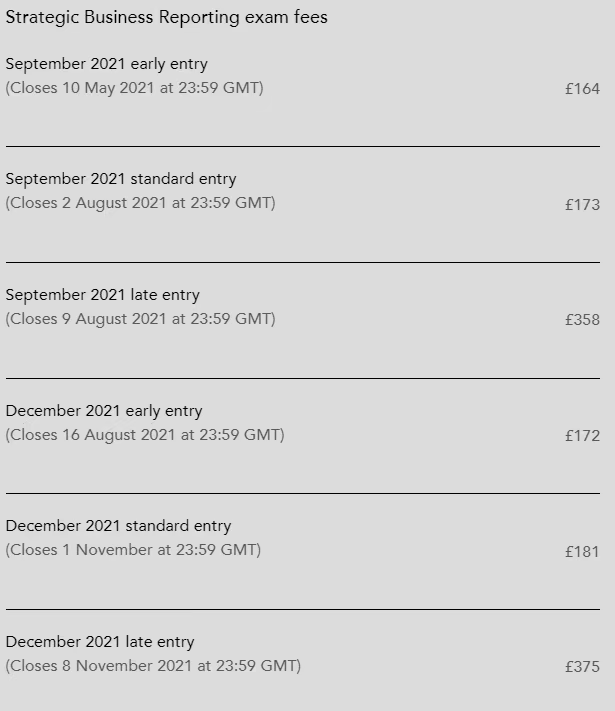615x711 pixels.
Task: Click the £164 fee amount
Action: tap(582, 89)
